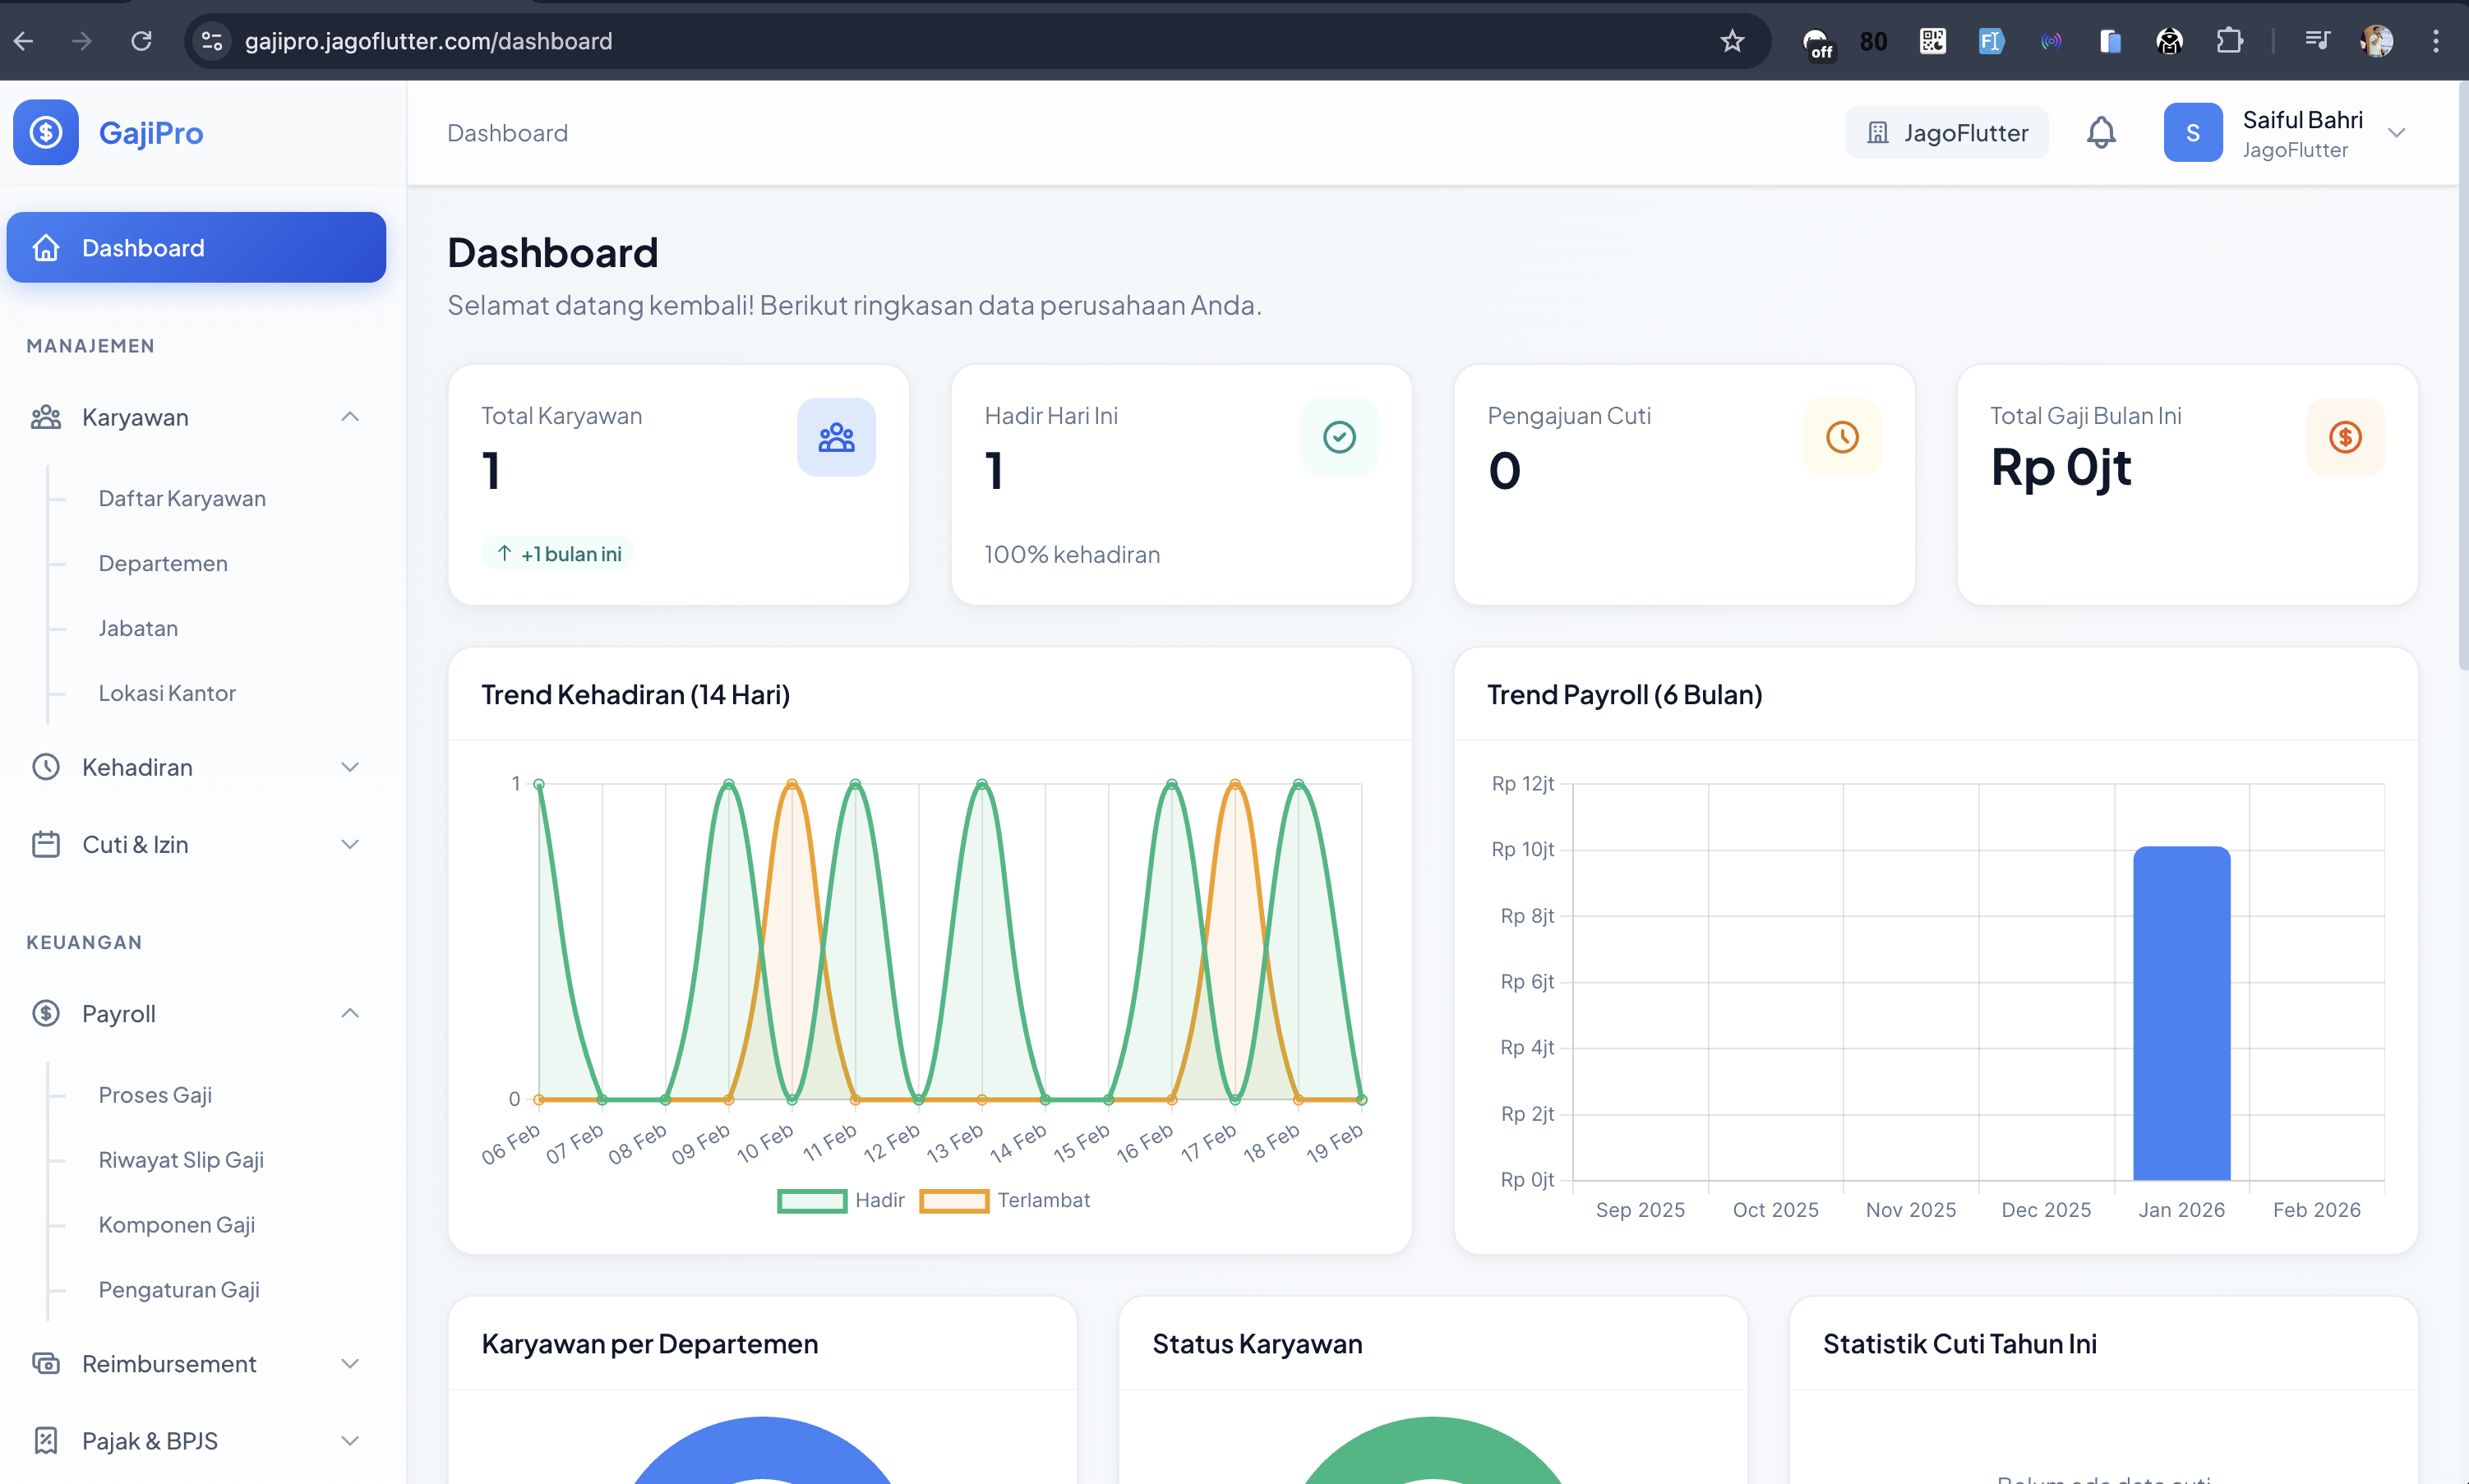
Task: Collapse the Karyawan menu section
Action: pos(196,417)
